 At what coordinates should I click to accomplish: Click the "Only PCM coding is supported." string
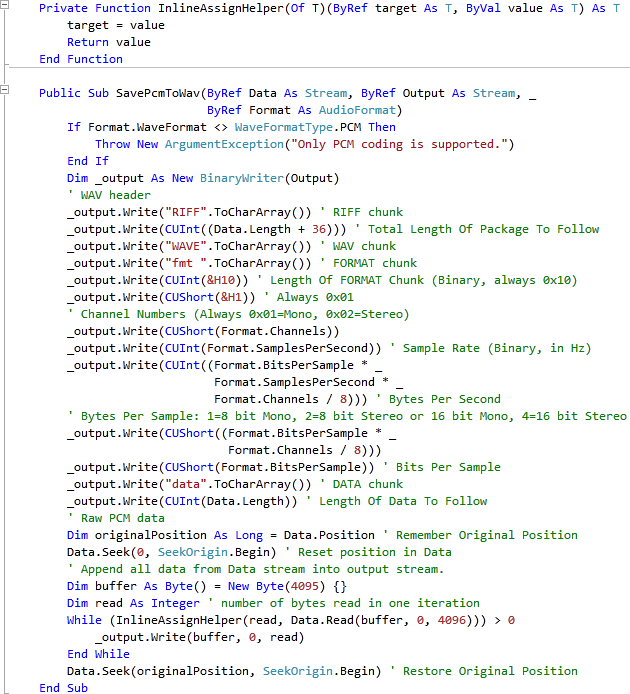tap(399, 144)
